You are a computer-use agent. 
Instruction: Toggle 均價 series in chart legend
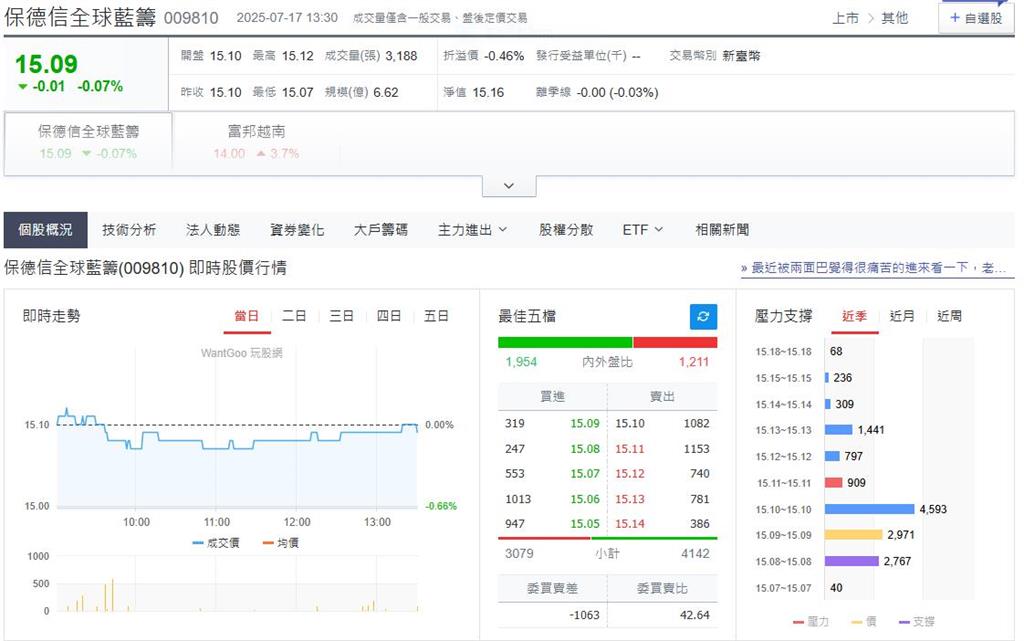(x=281, y=543)
